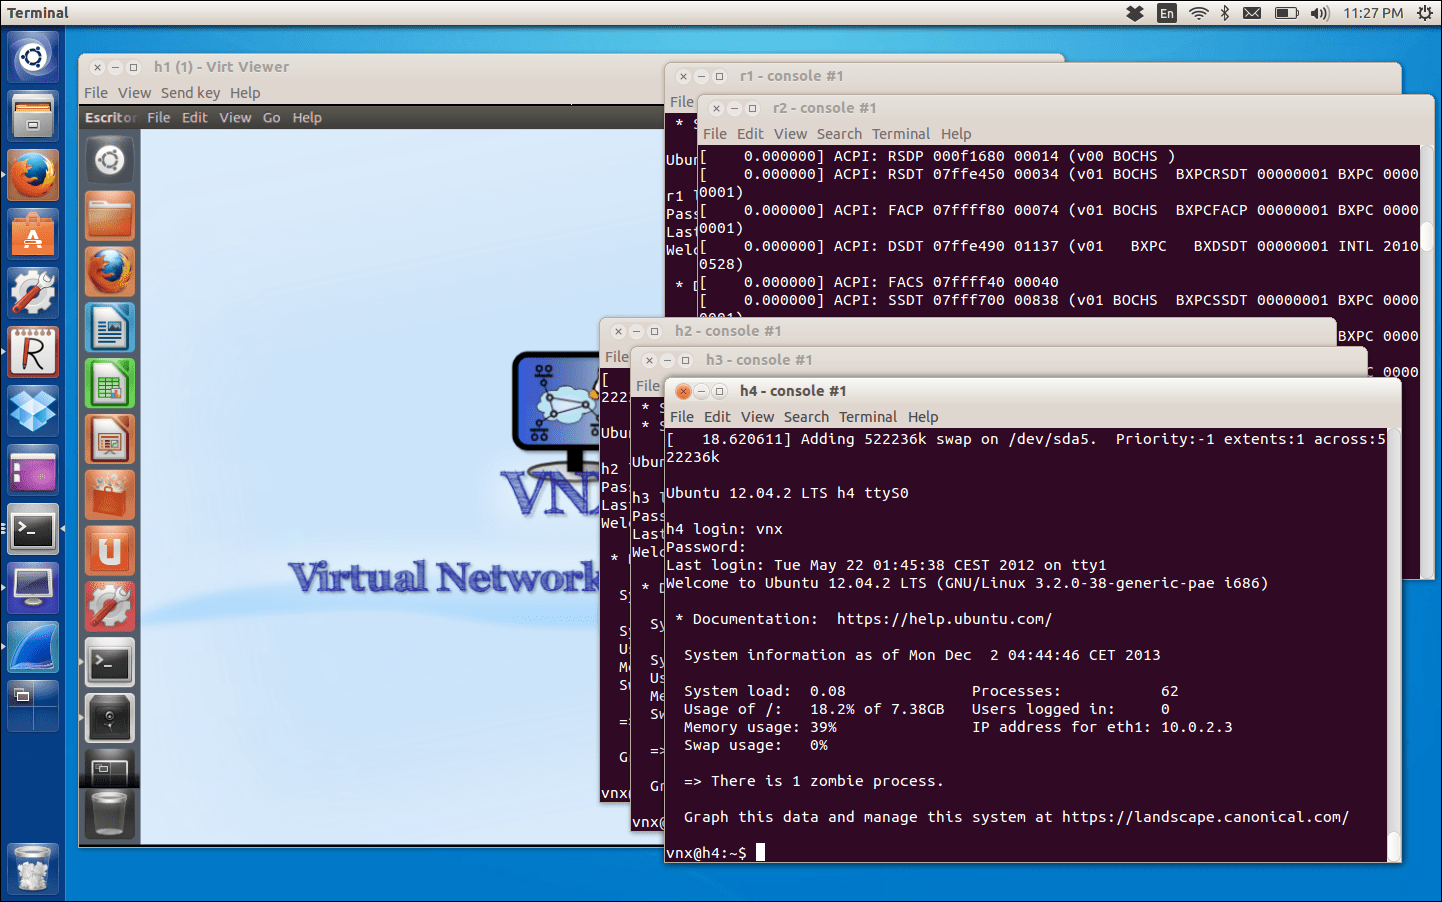Viewport: 1442px width, 902px height.
Task: Open home folder in h1 guest launcher
Action: pyautogui.click(x=110, y=216)
